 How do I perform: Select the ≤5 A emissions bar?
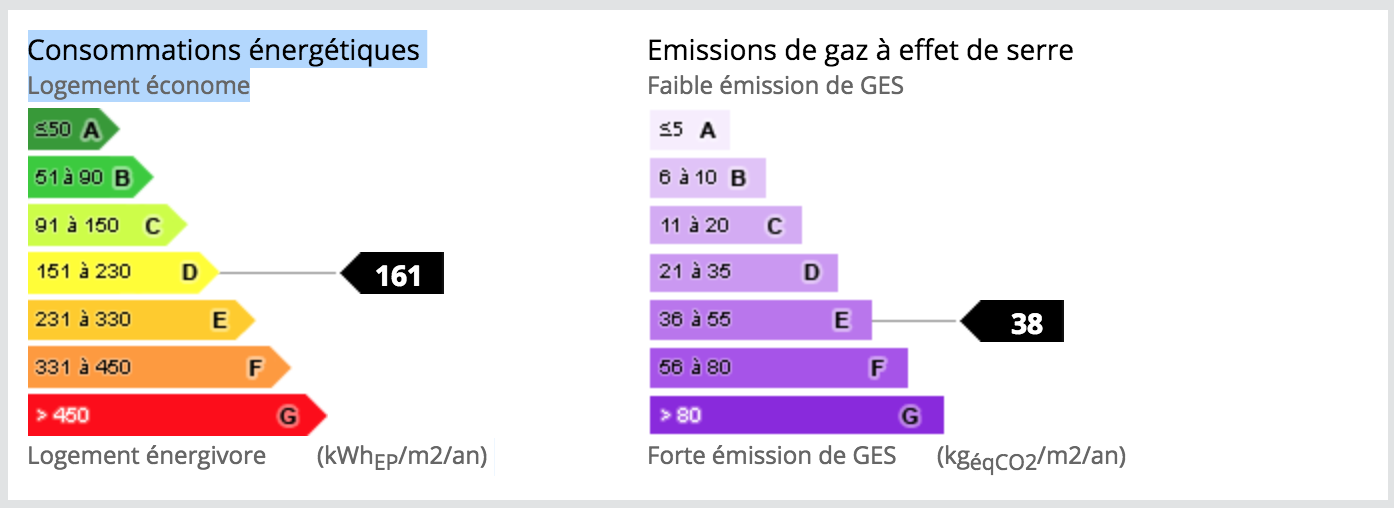tap(689, 130)
